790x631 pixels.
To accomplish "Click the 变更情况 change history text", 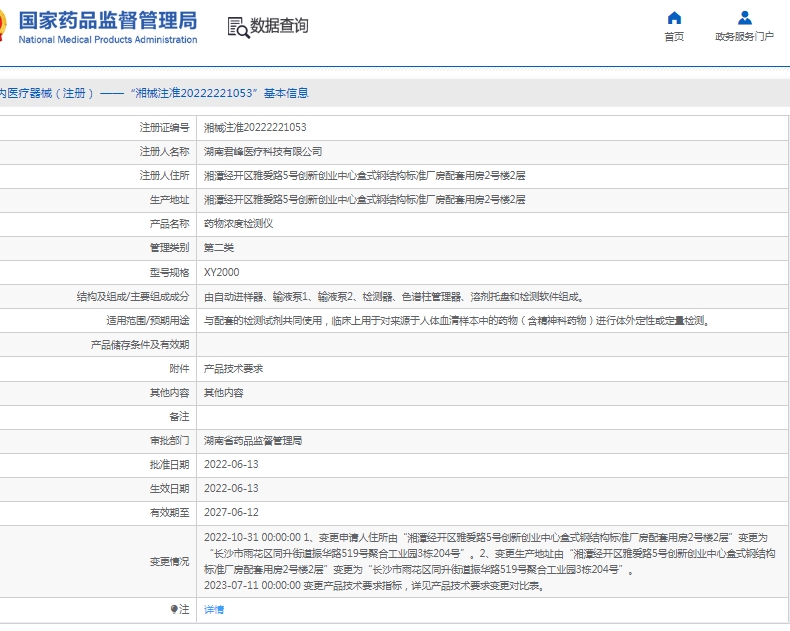I will coord(490,561).
